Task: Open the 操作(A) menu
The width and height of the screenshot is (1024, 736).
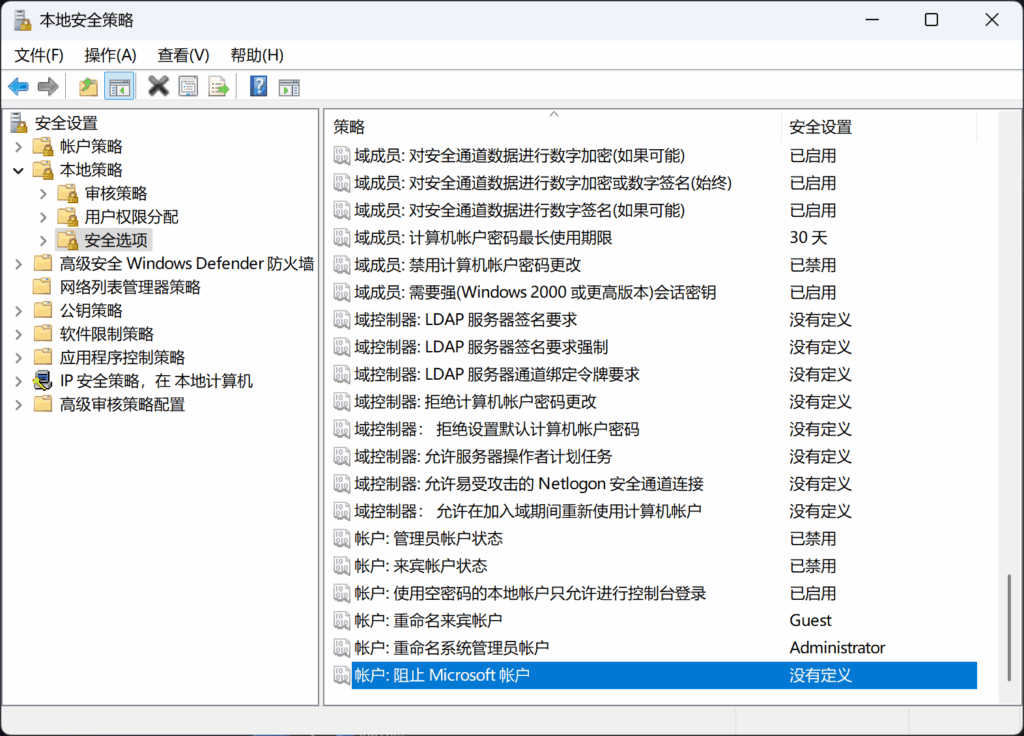Action: tap(110, 55)
